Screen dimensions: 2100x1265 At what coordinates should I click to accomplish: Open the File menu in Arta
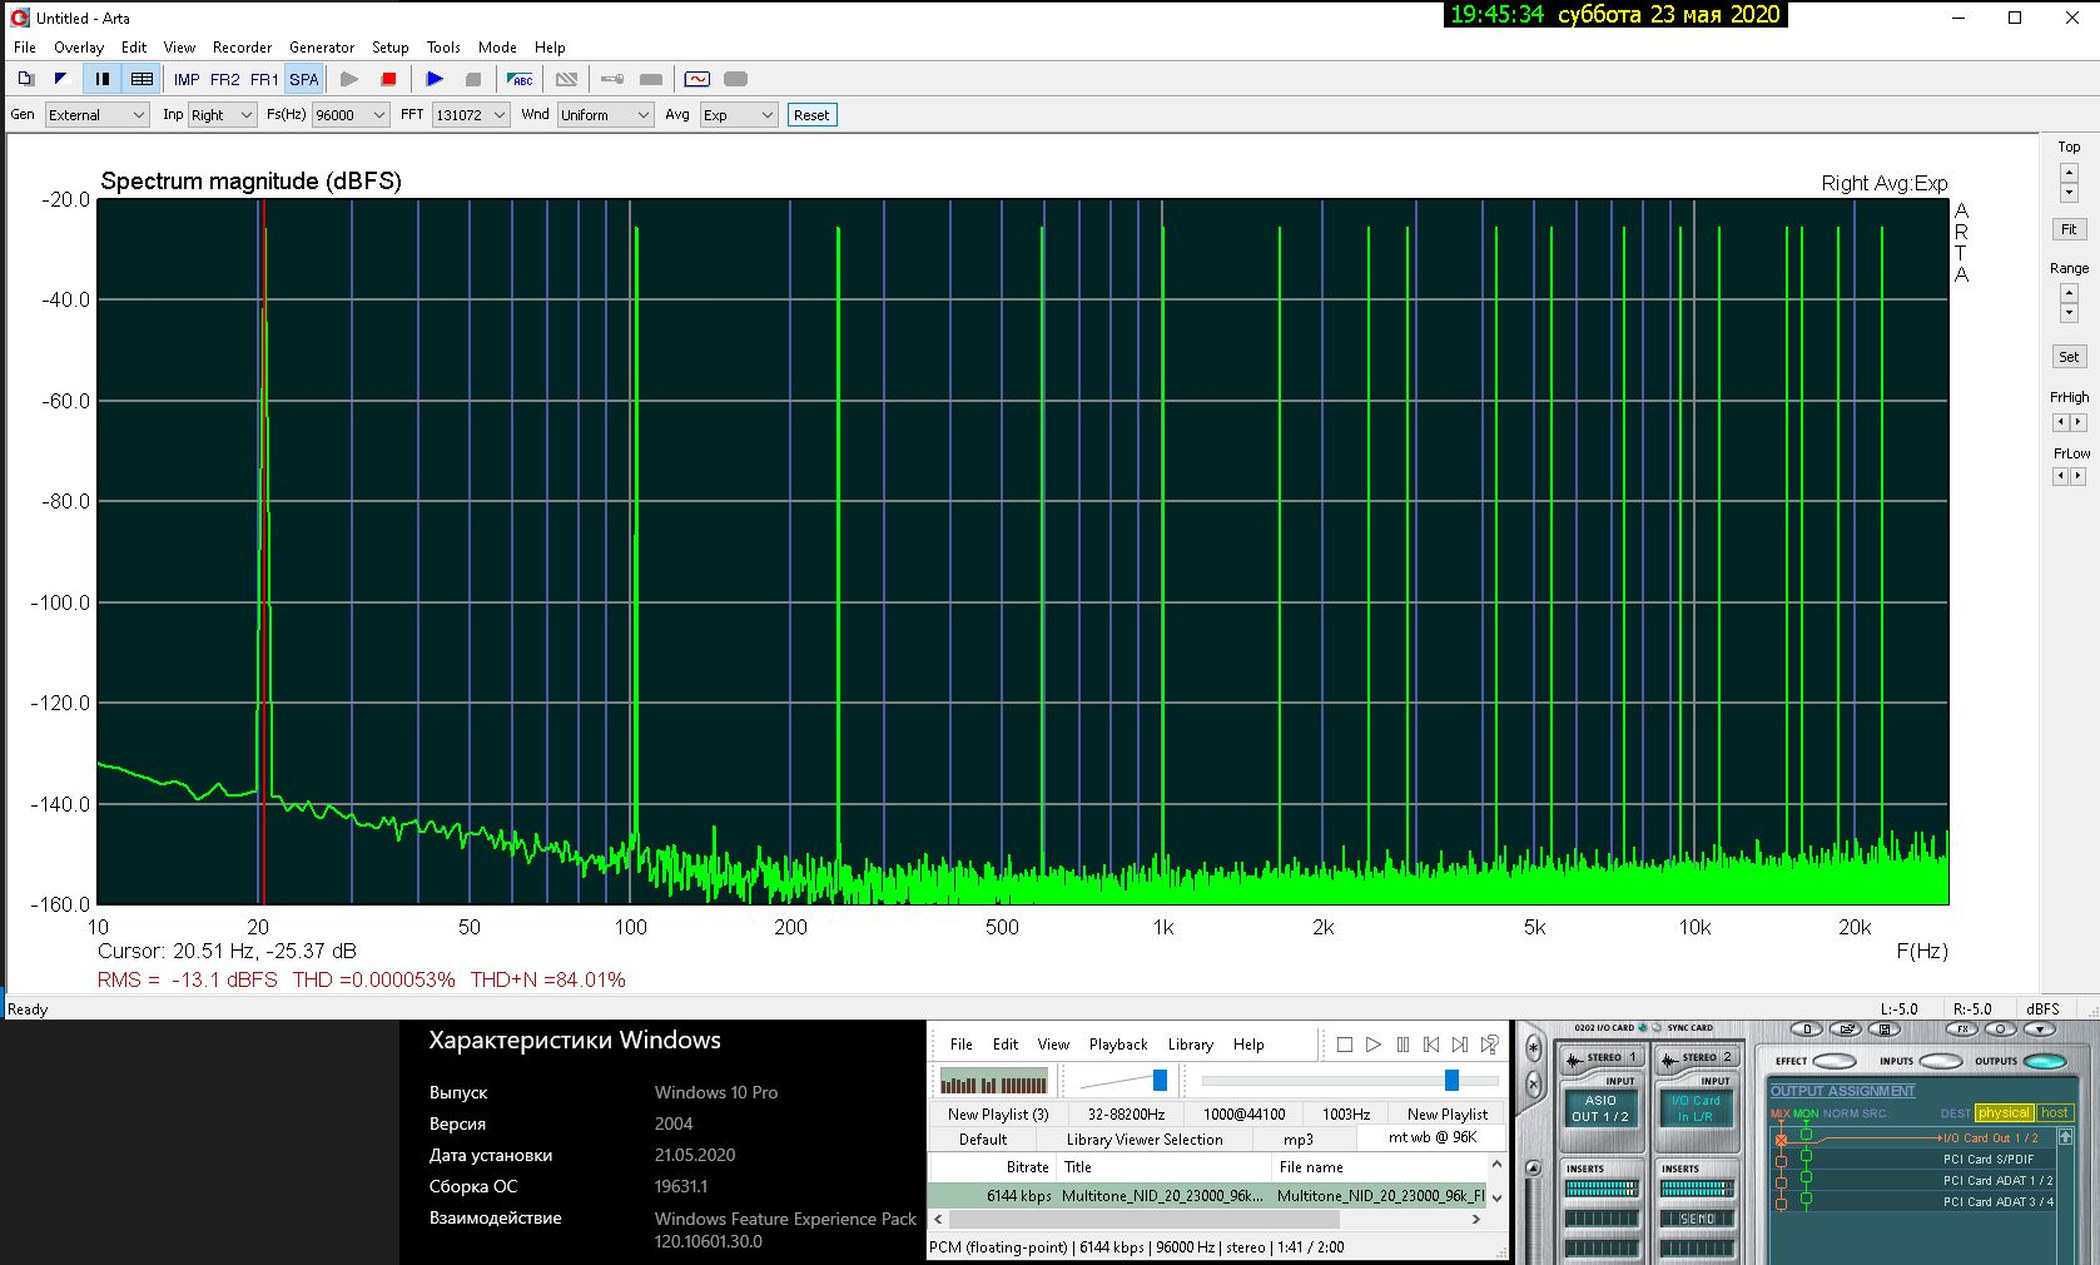(x=25, y=47)
